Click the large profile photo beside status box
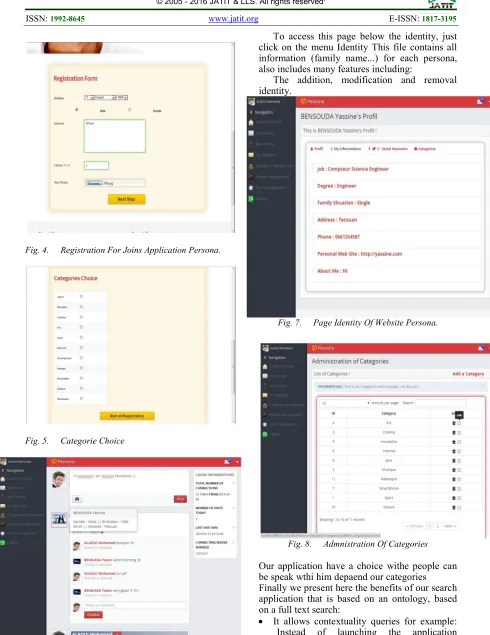Image resolution: width=490 pixels, height=635 pixels. pyautogui.click(x=59, y=479)
